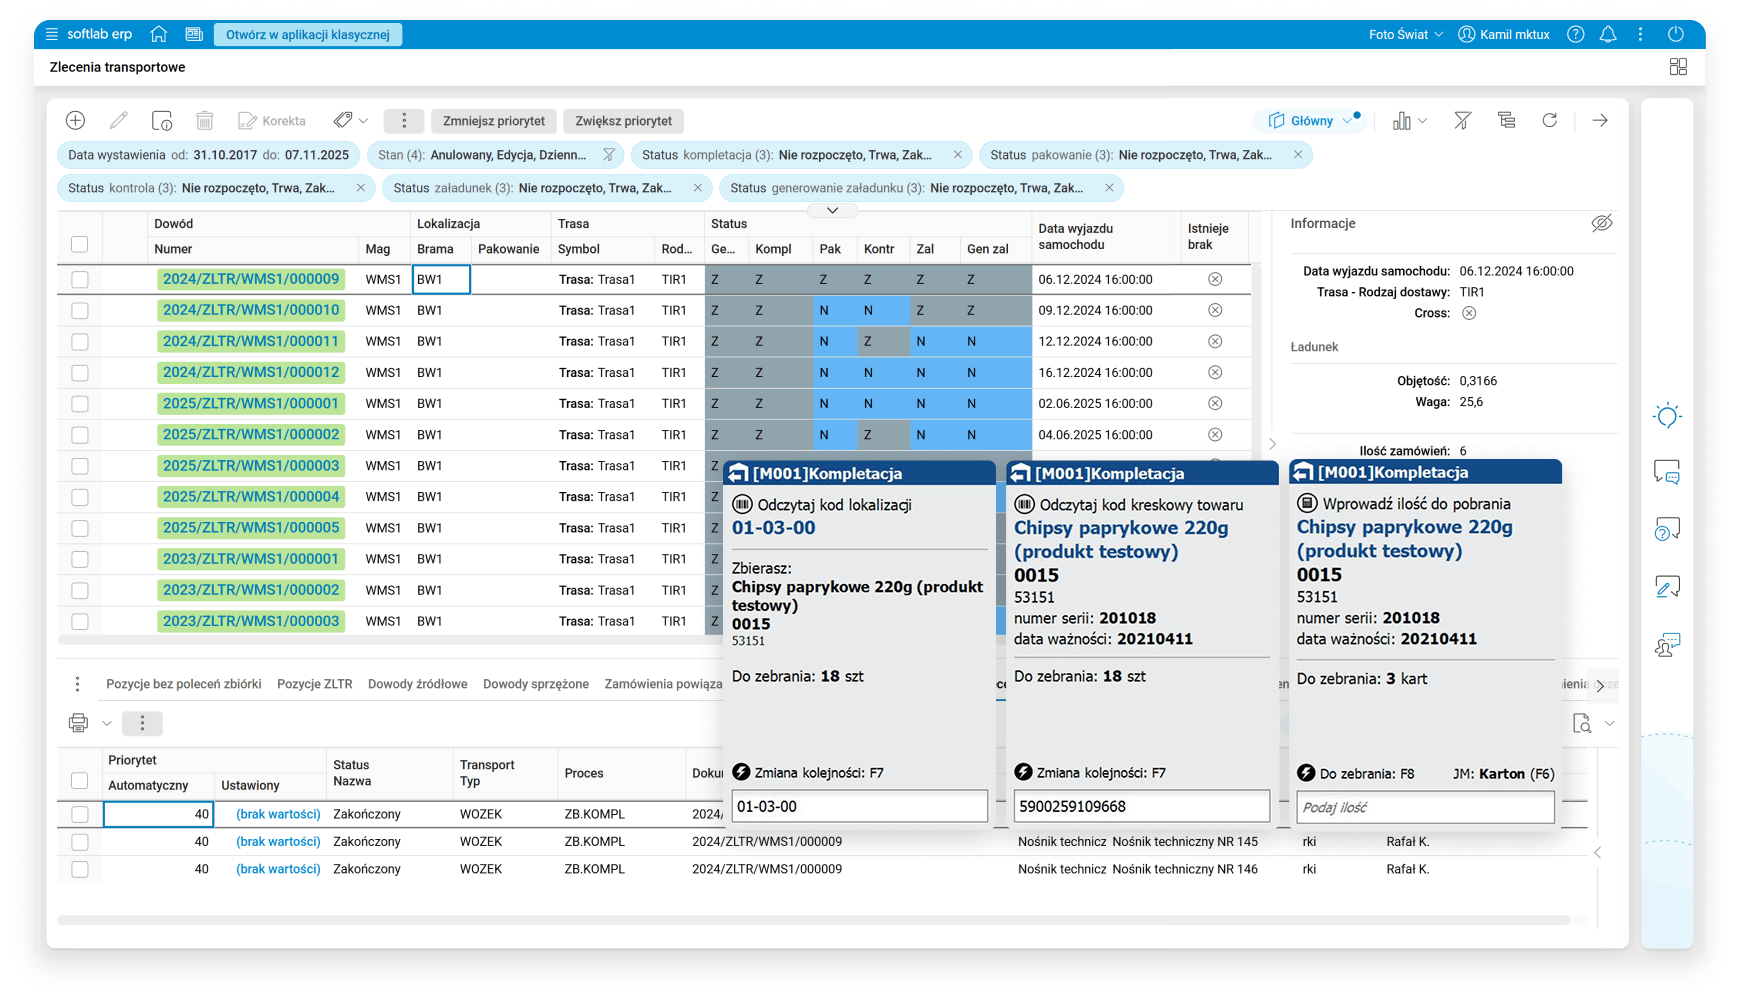
Task: Click the printer icon in lower panel
Action: pos(78,723)
